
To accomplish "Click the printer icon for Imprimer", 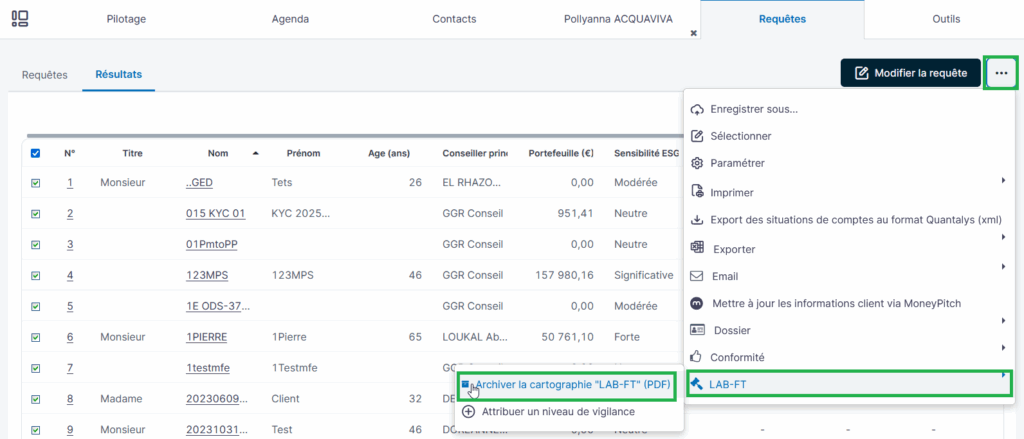I will (x=698, y=192).
